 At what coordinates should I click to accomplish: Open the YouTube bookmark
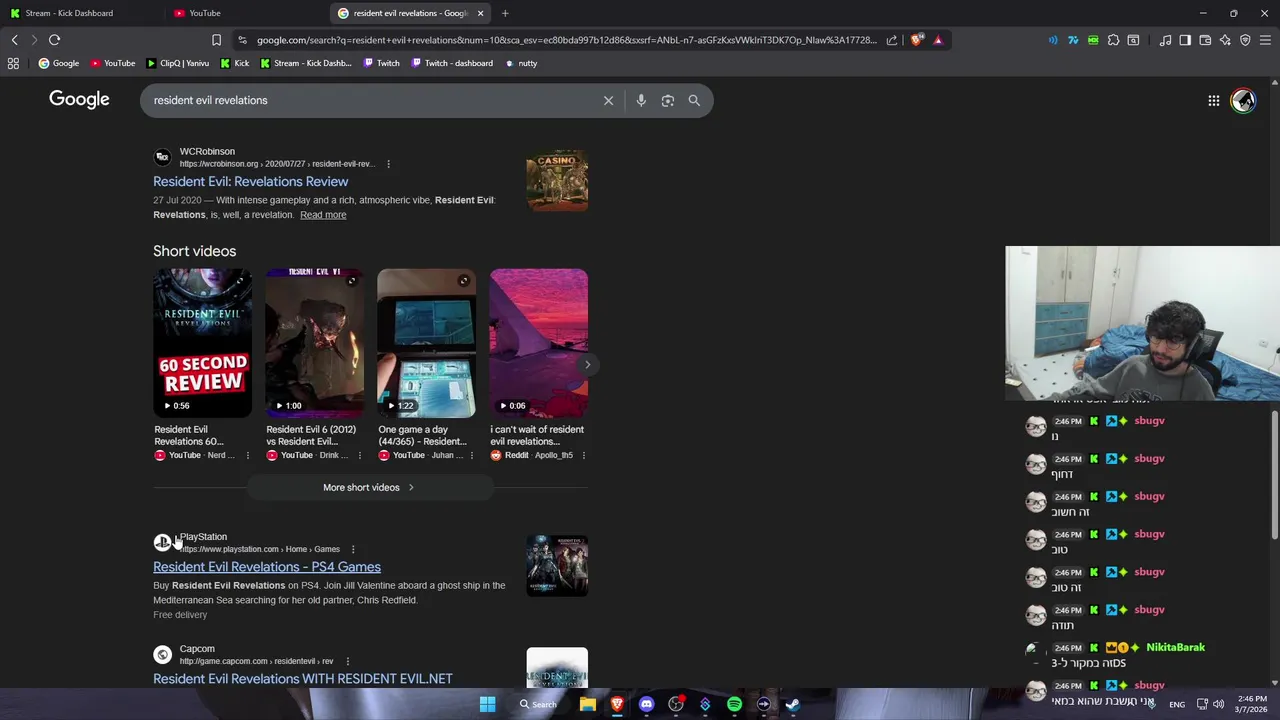pyautogui.click(x=112, y=63)
